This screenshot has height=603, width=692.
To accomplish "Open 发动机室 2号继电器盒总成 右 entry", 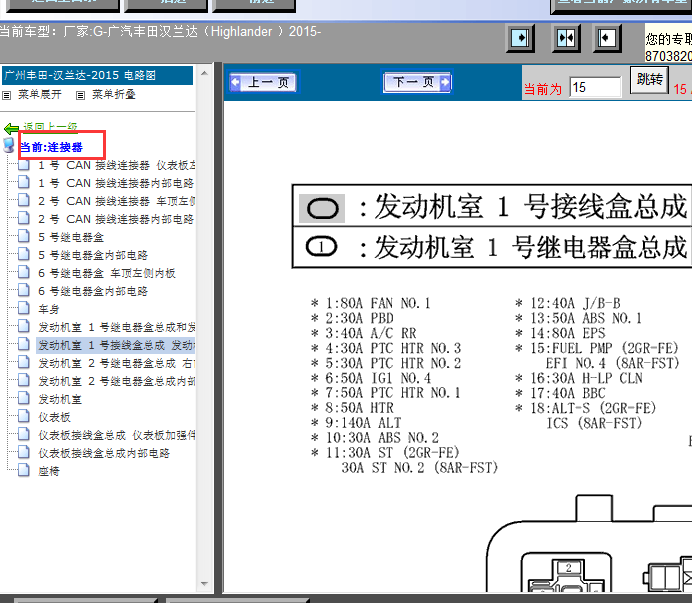I will point(117,363).
